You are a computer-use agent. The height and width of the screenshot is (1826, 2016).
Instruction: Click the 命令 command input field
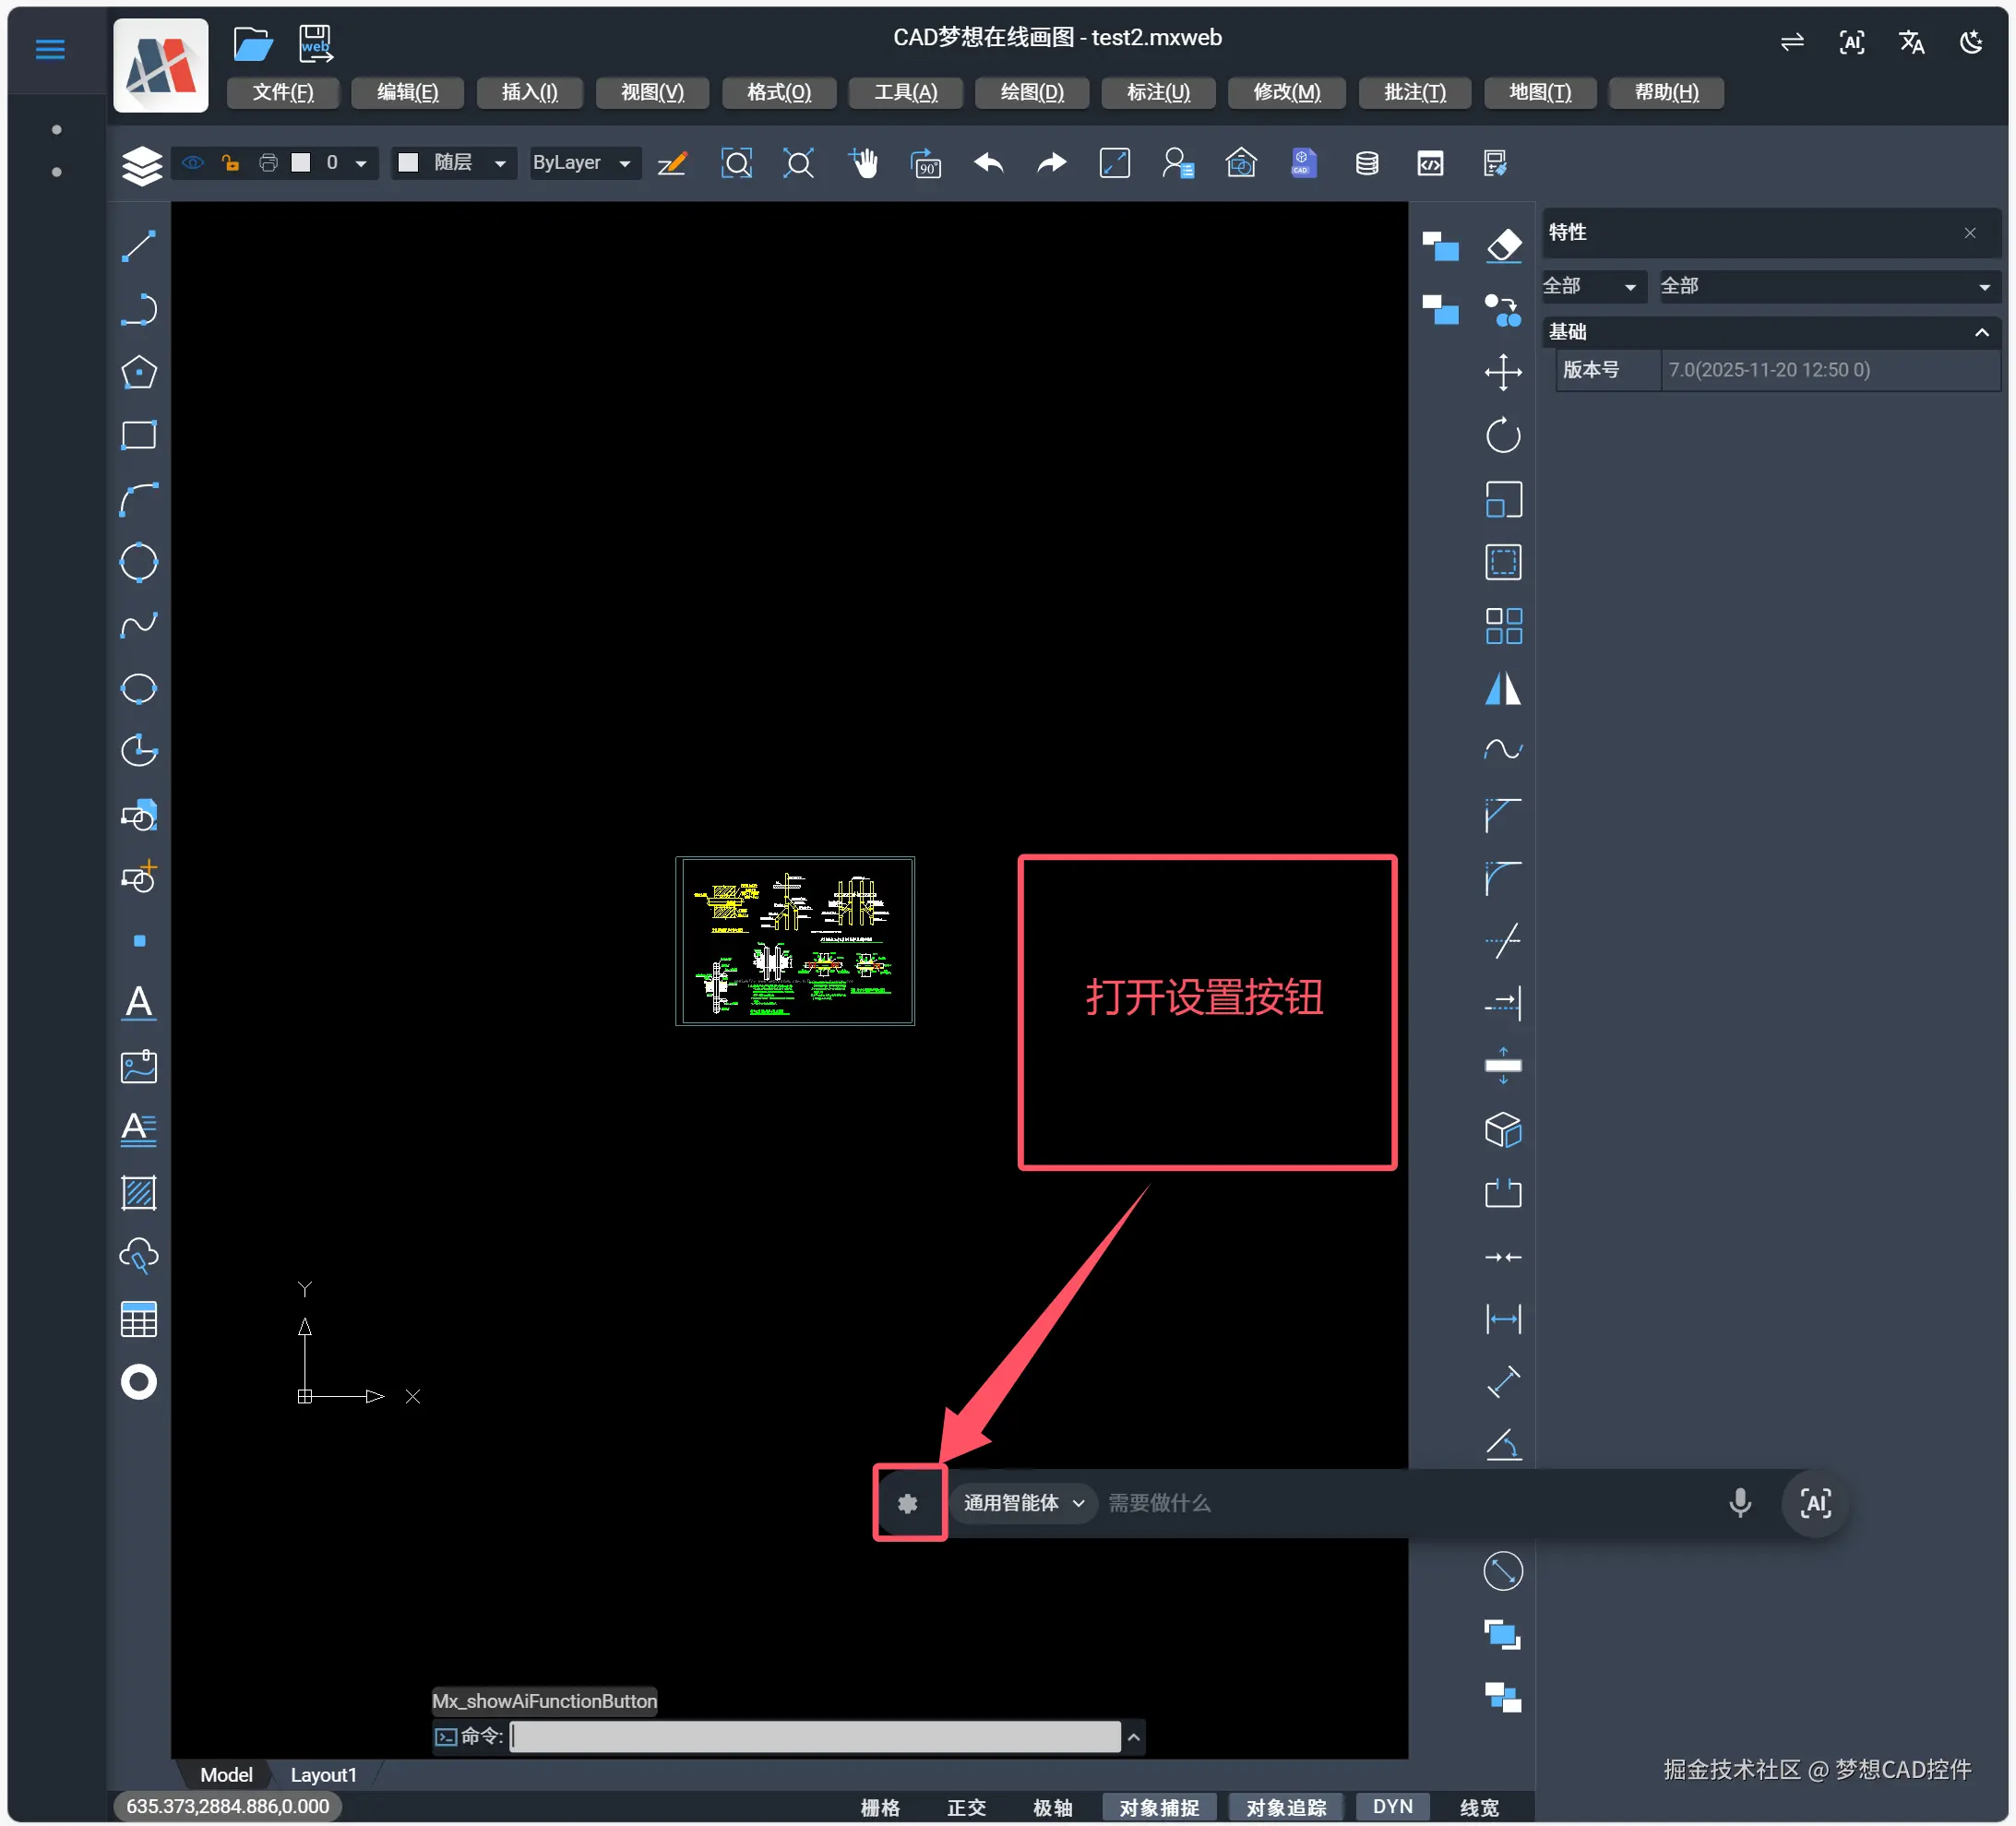click(815, 1737)
